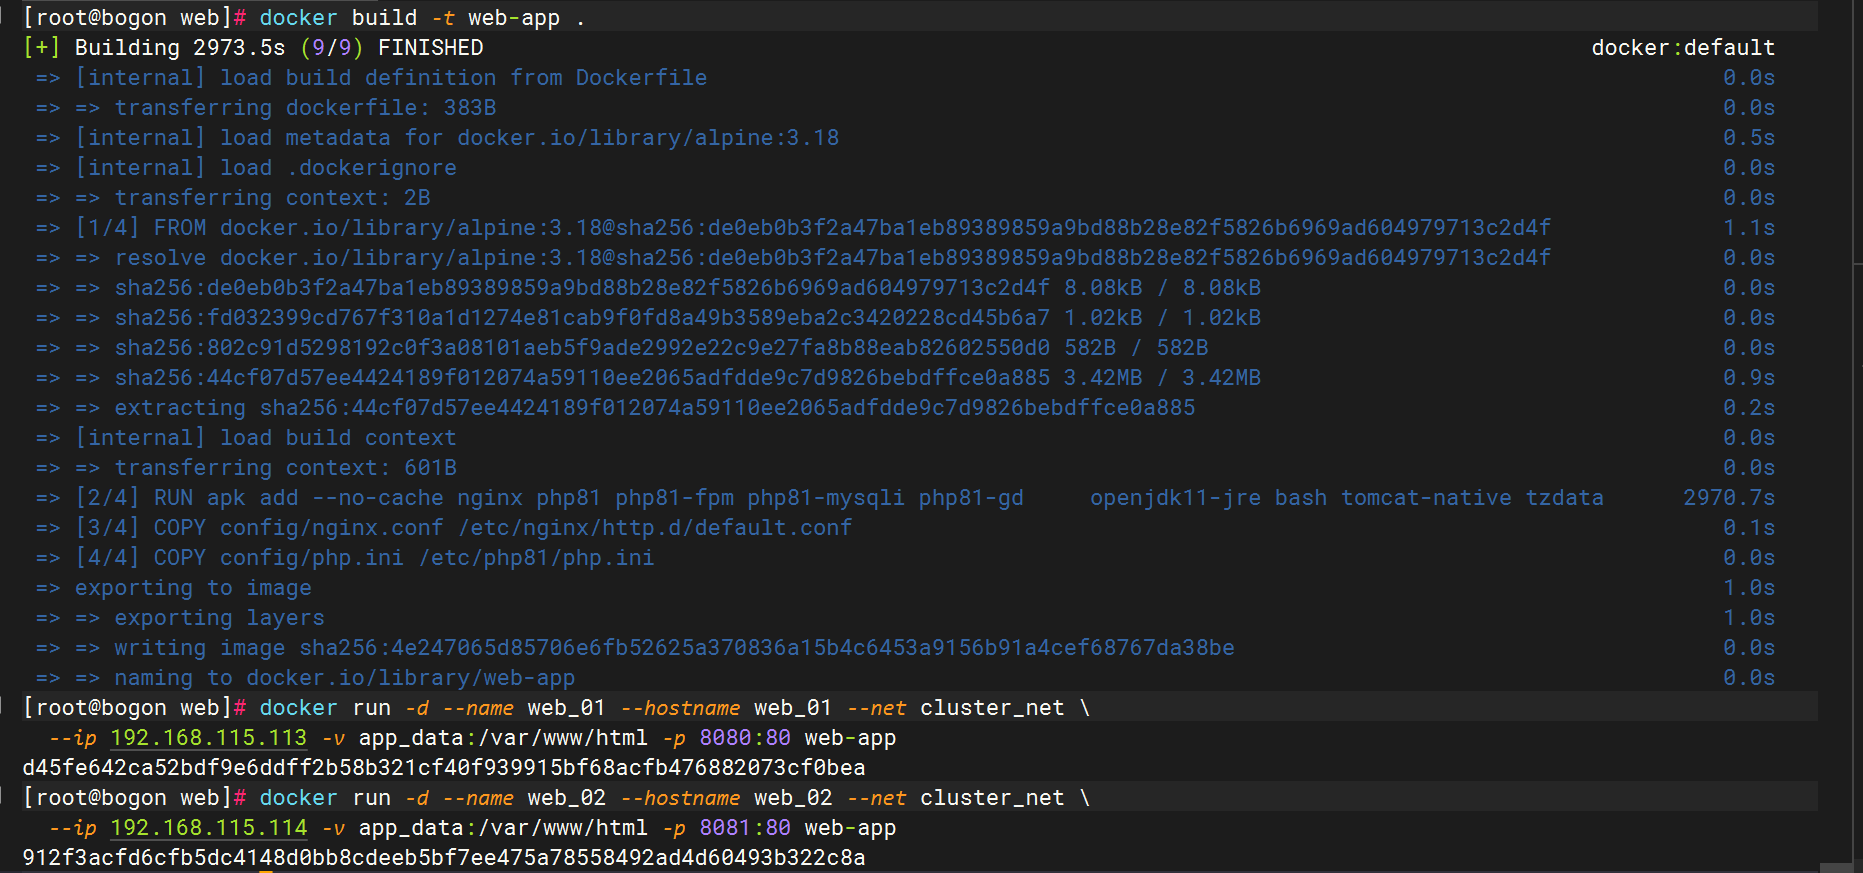Click the 'docker:default' label
Screen dimensions: 1863x873
(1683, 48)
